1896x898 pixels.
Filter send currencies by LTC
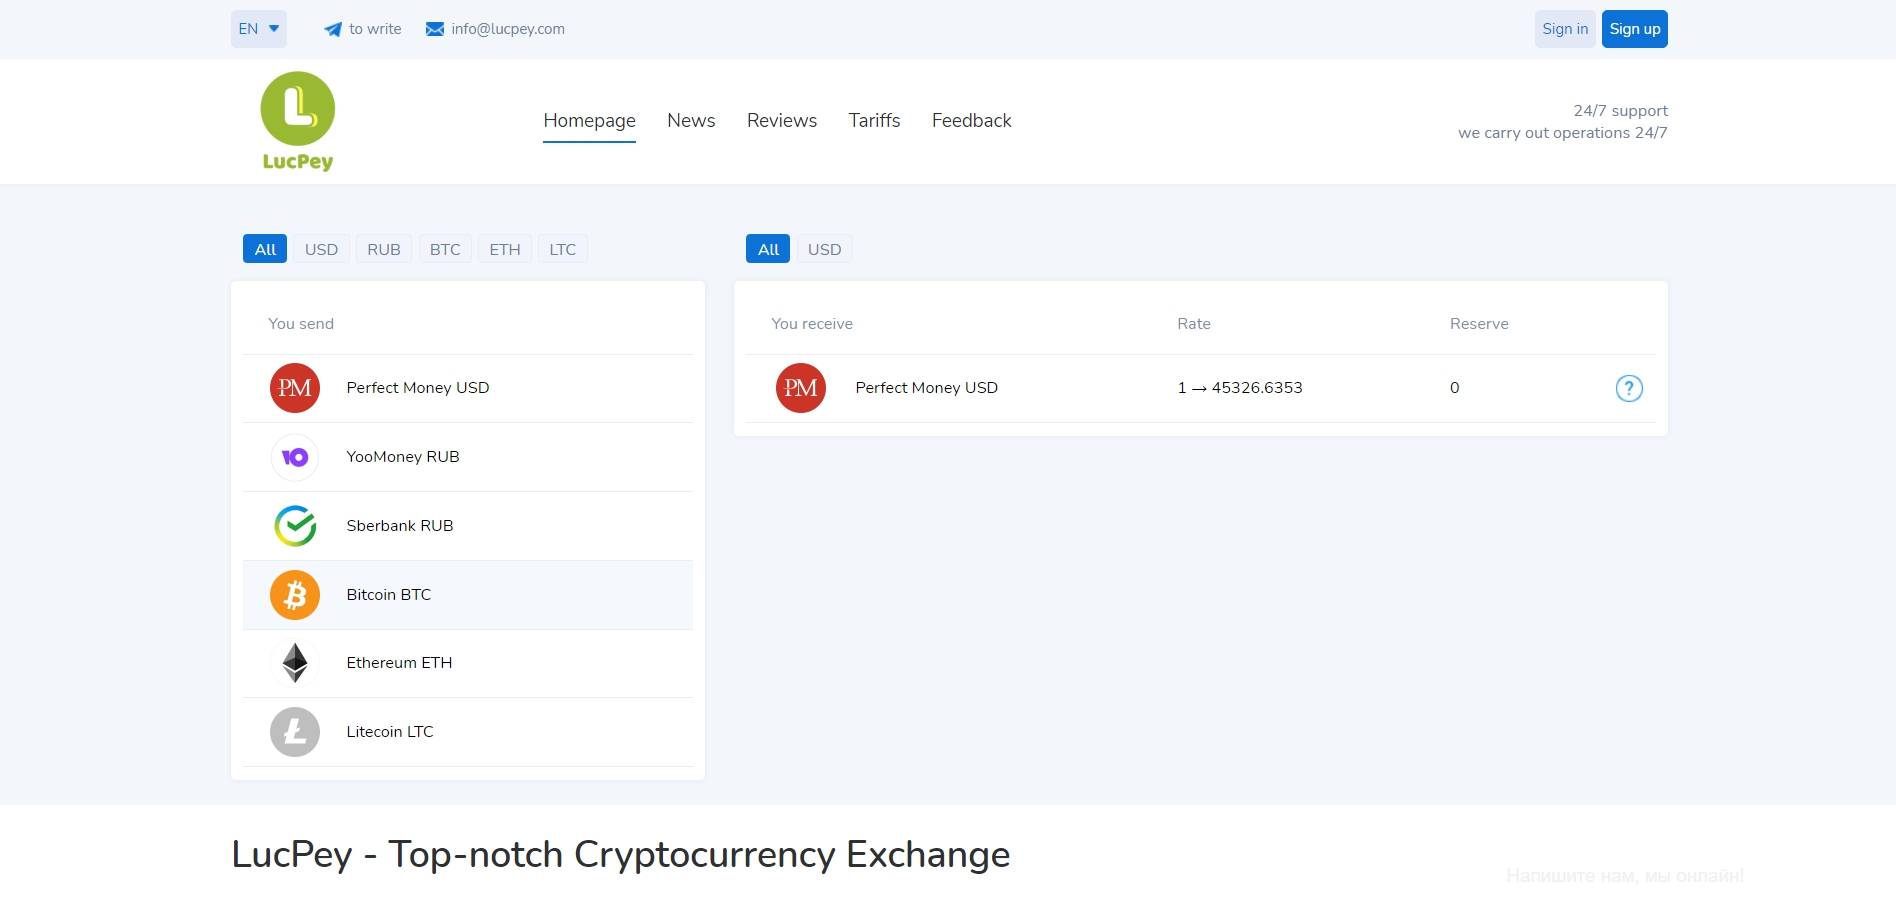pos(563,249)
